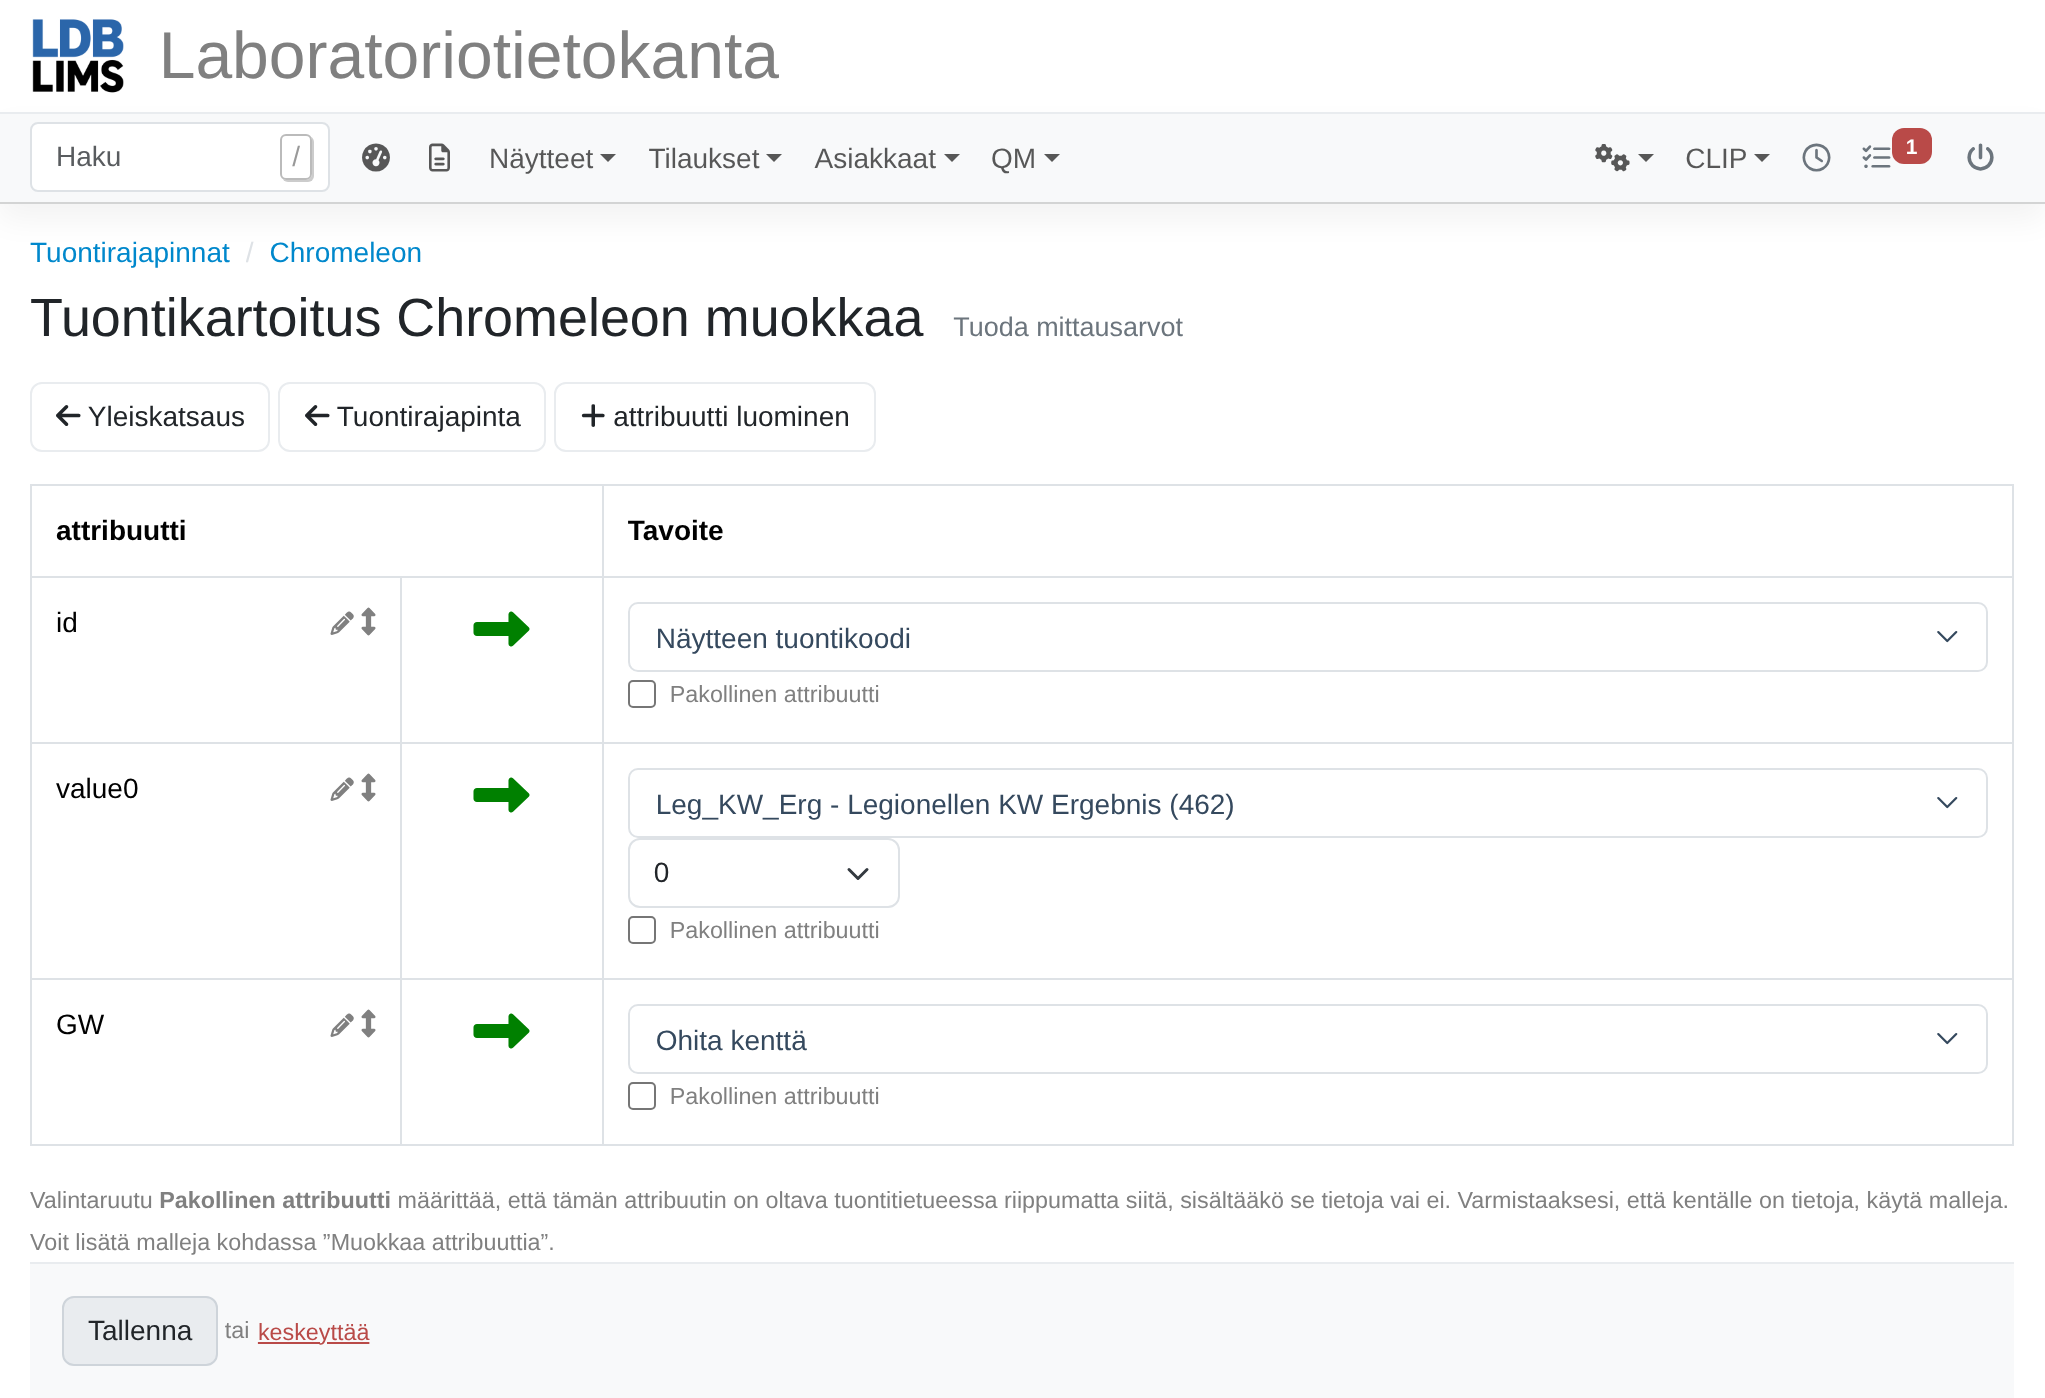Cancel via the keskeyttää link
2045x1398 pixels.
pyautogui.click(x=314, y=1332)
